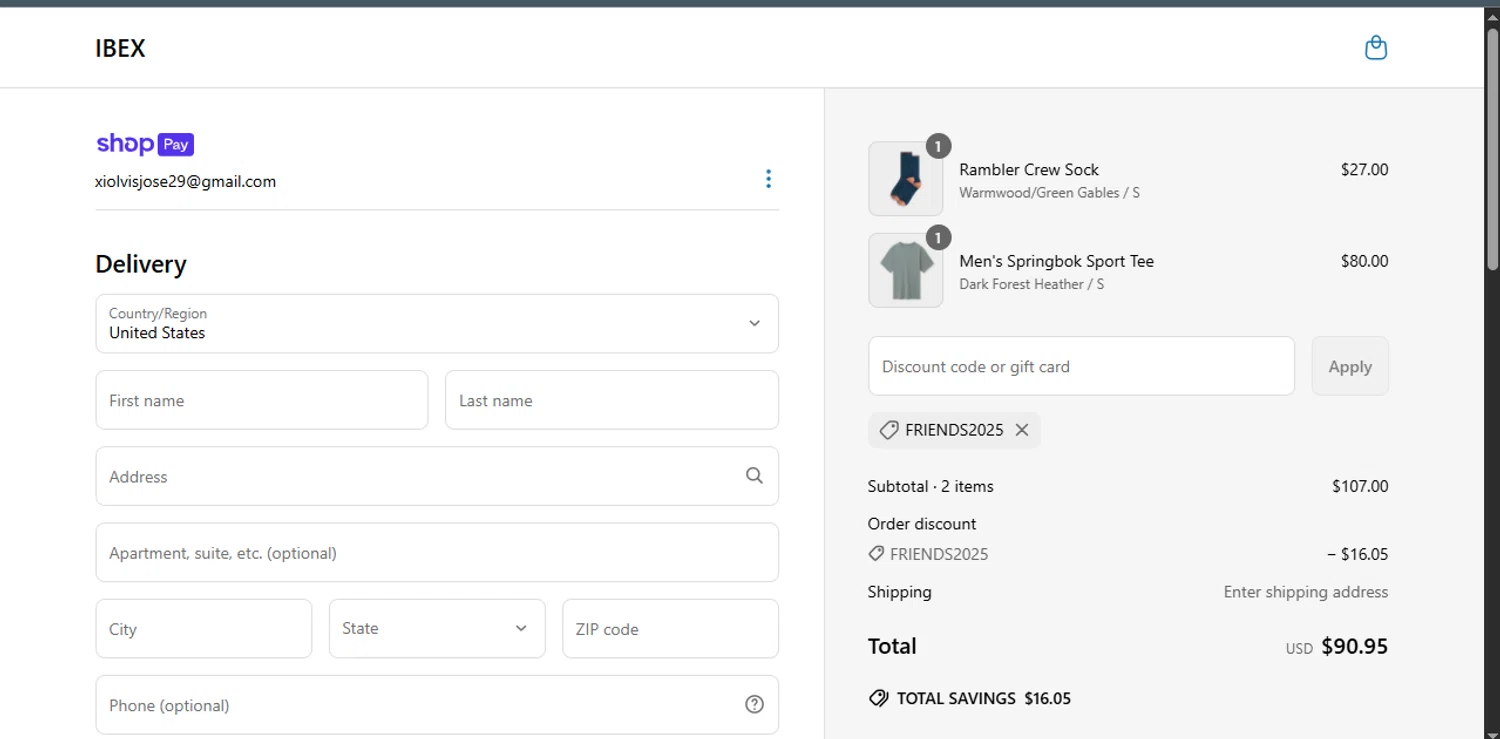Click the $80.00 tee price
The image size is (1500, 739).
(x=1364, y=261)
